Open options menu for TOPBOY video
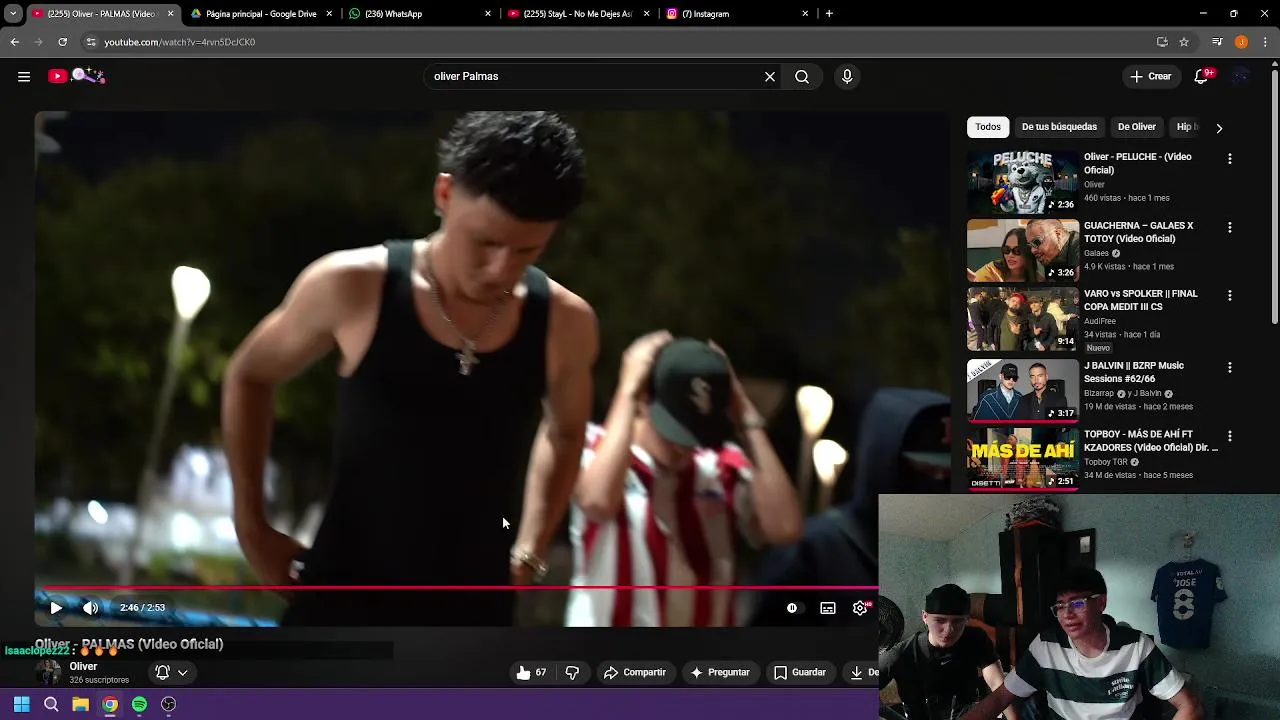The height and width of the screenshot is (720, 1280). point(1229,436)
